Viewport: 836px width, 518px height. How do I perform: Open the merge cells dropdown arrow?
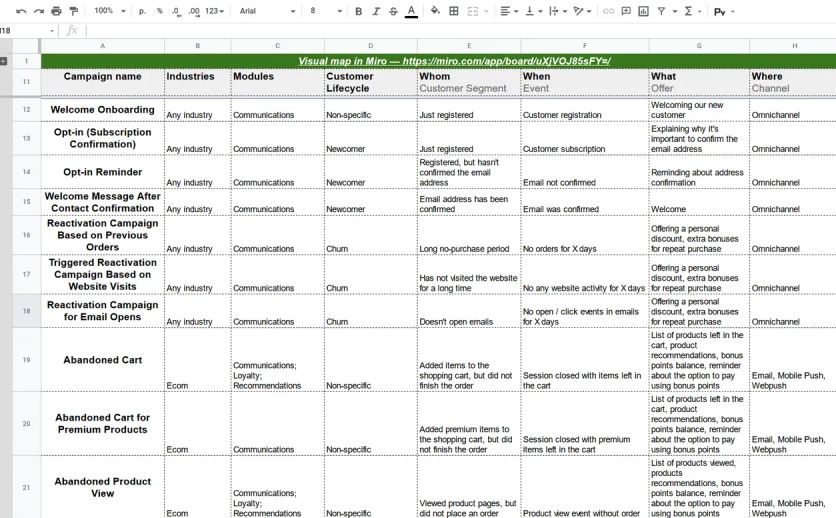tap(486, 11)
